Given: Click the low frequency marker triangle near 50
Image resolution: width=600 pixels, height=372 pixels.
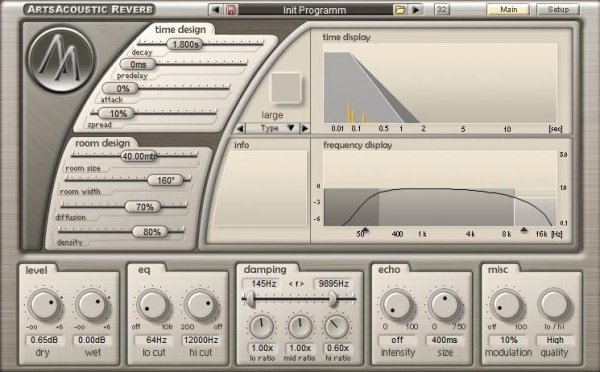Looking at the screenshot, I should pos(365,230).
